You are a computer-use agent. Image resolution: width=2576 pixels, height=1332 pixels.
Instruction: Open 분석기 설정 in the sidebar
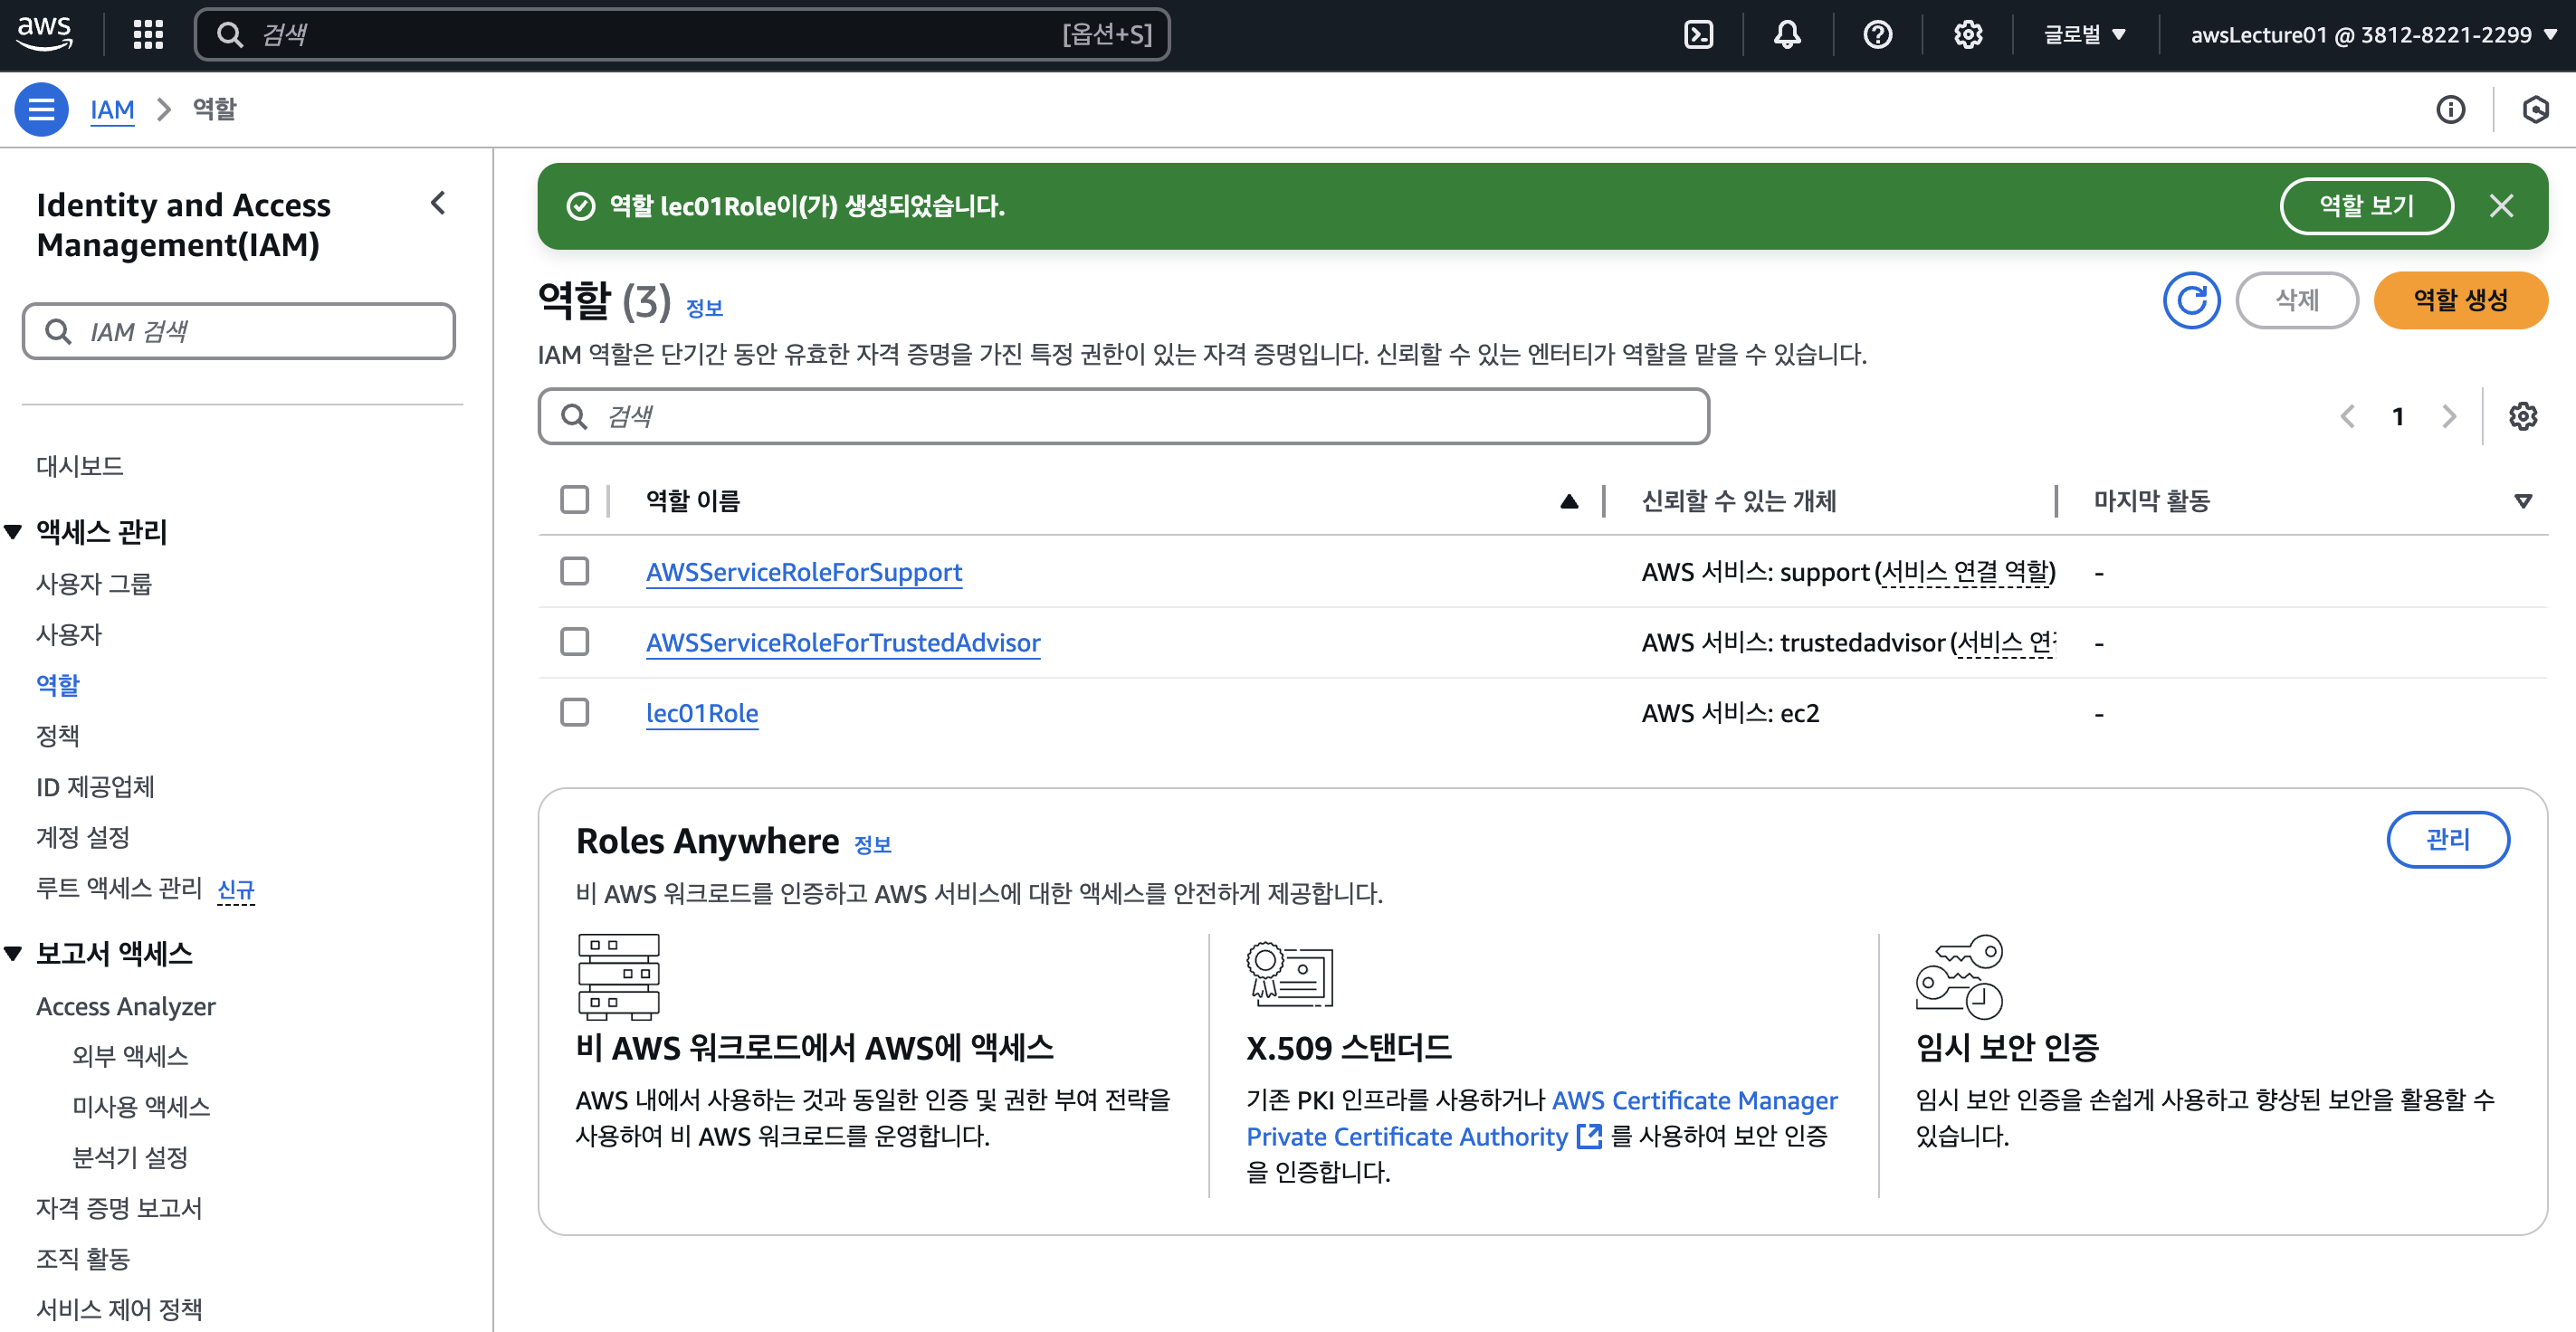point(130,1157)
